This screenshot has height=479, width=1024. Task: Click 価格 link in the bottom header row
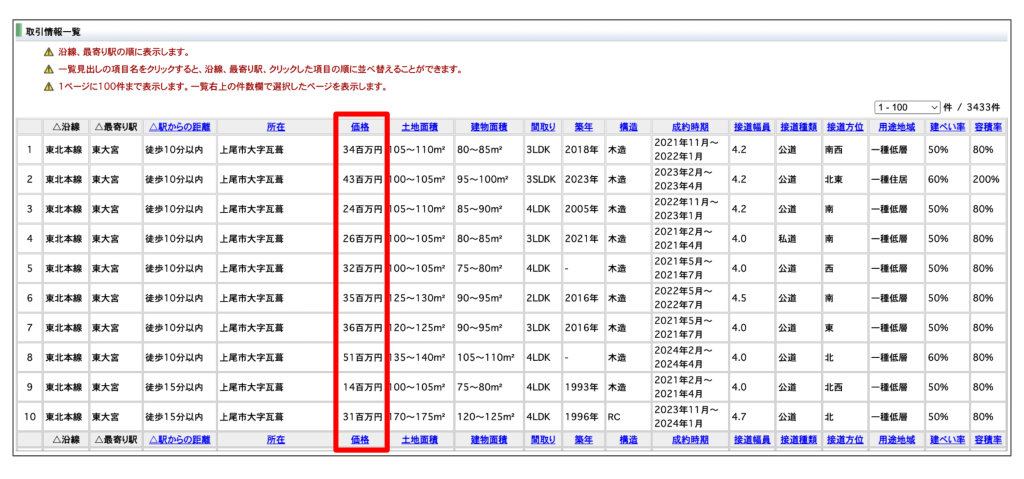click(360, 439)
